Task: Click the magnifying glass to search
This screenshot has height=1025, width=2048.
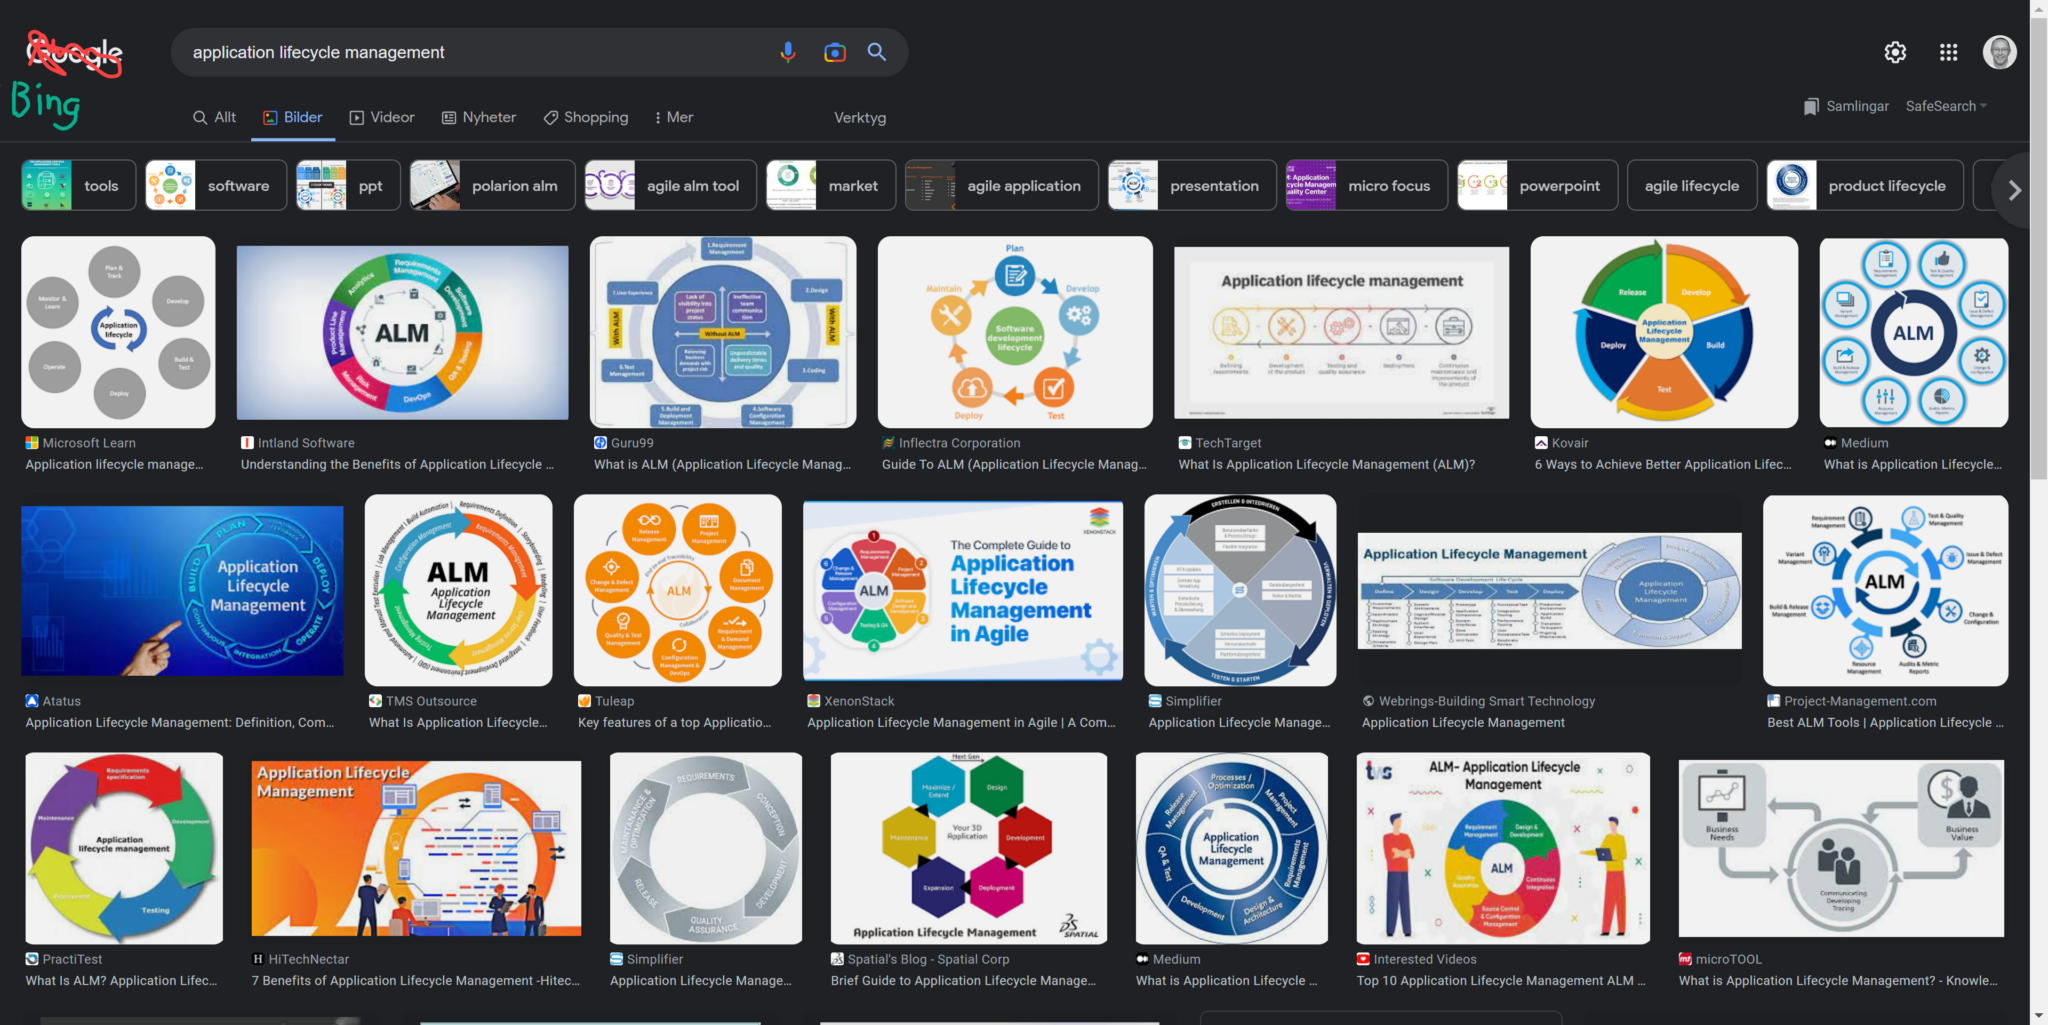Action: (x=876, y=52)
